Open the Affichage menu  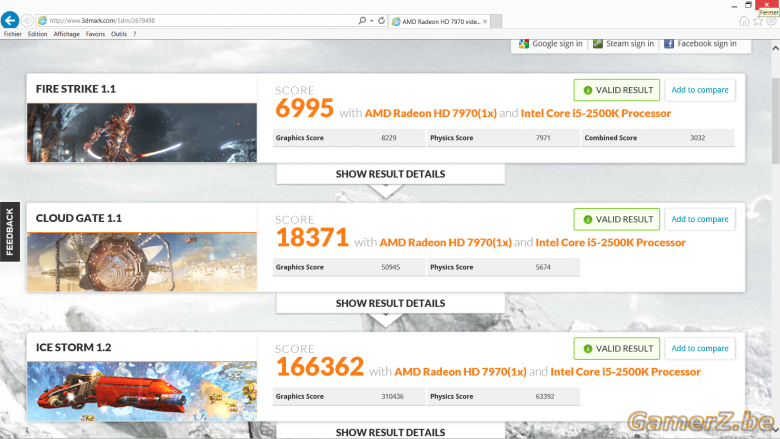[x=66, y=34]
